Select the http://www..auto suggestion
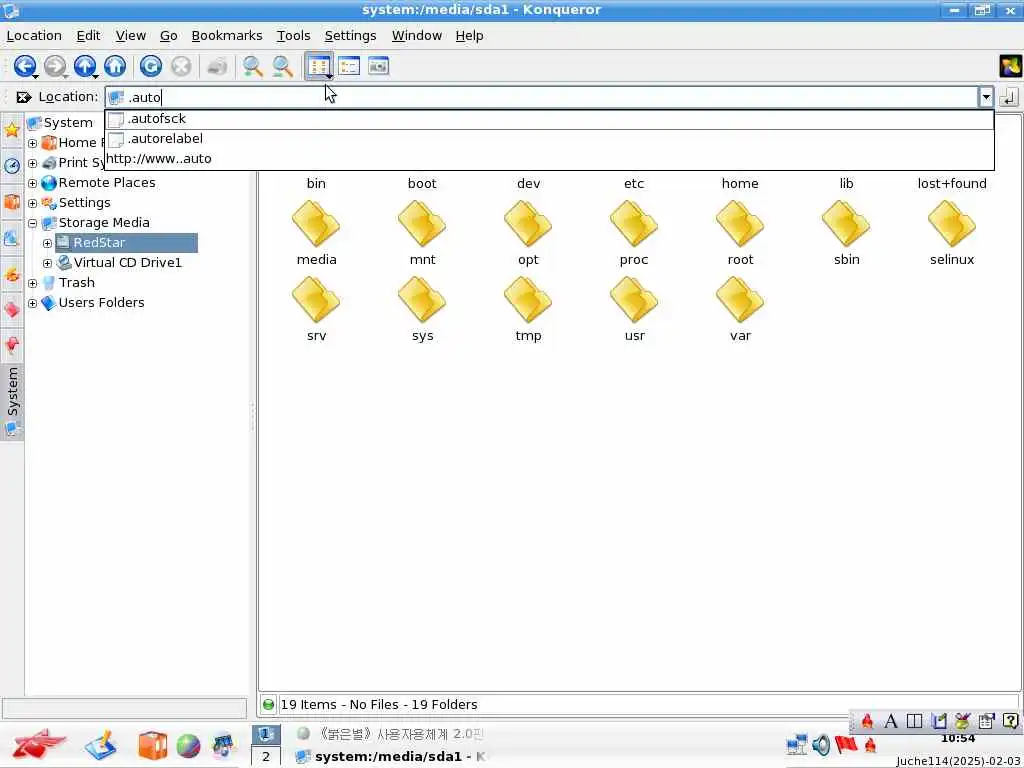The image size is (1024, 768). pos(549,159)
